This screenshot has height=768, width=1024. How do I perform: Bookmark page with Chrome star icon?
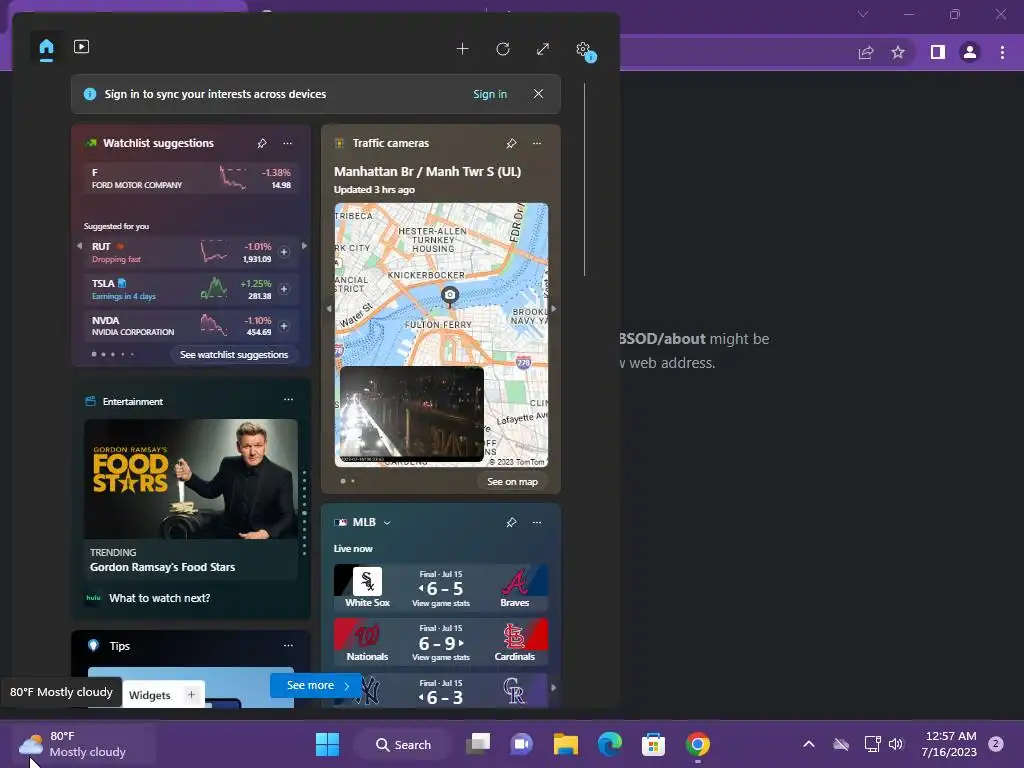click(898, 52)
